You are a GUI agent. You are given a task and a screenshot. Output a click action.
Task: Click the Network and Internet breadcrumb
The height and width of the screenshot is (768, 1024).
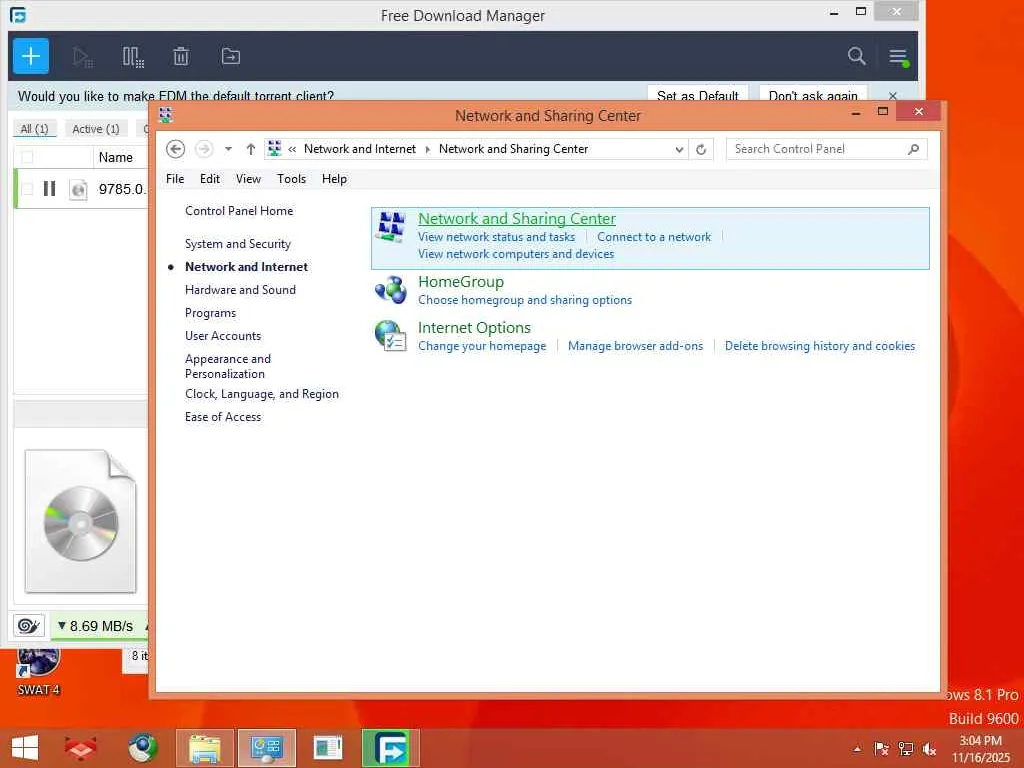click(359, 149)
